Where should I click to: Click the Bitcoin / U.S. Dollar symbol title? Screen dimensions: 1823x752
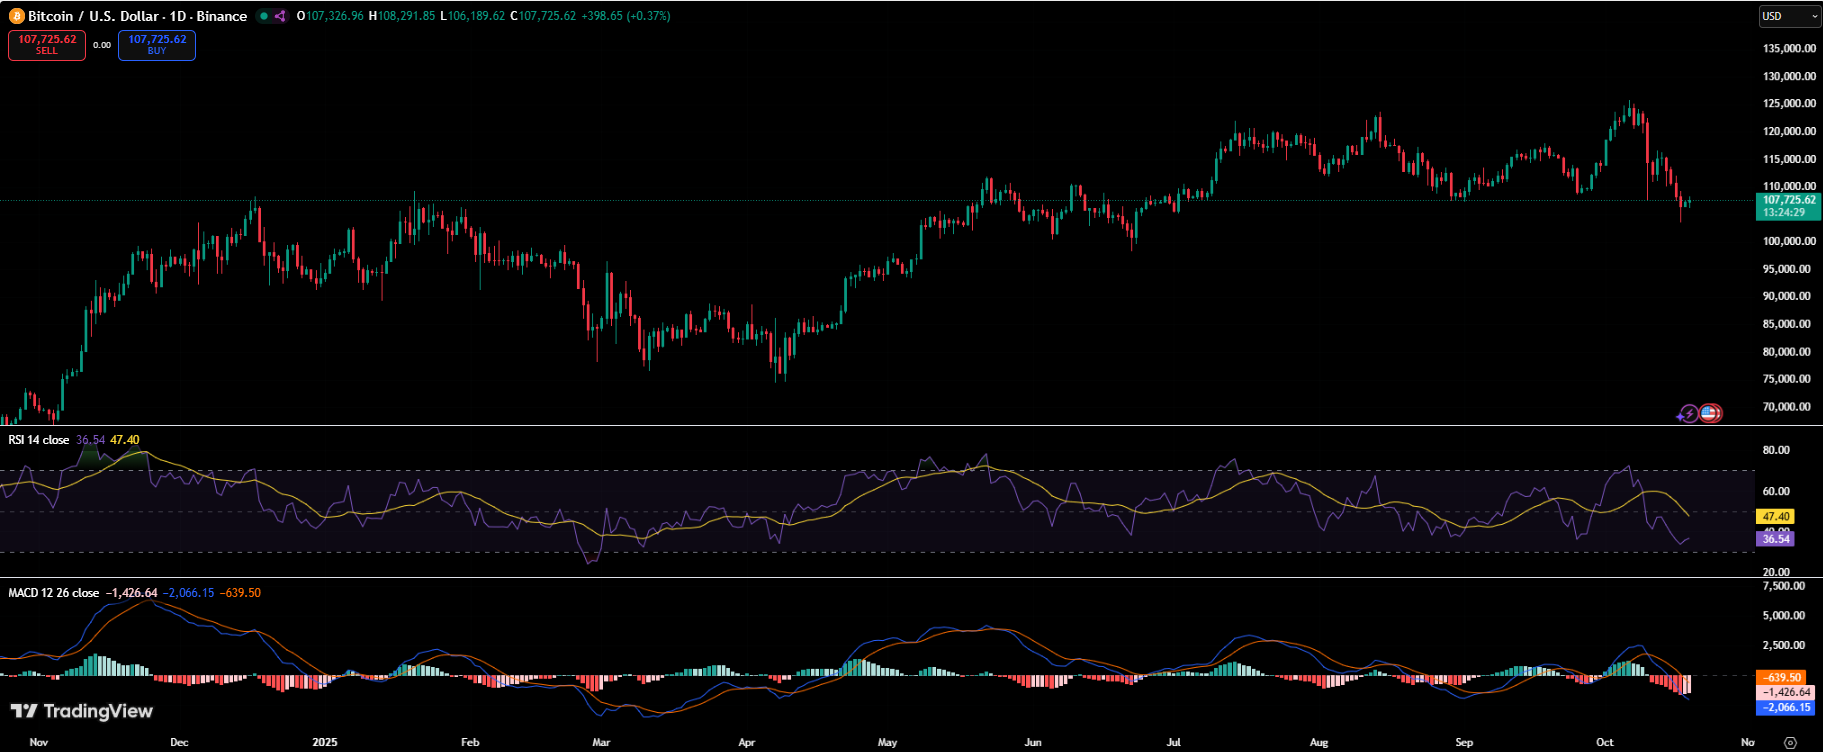click(x=137, y=16)
